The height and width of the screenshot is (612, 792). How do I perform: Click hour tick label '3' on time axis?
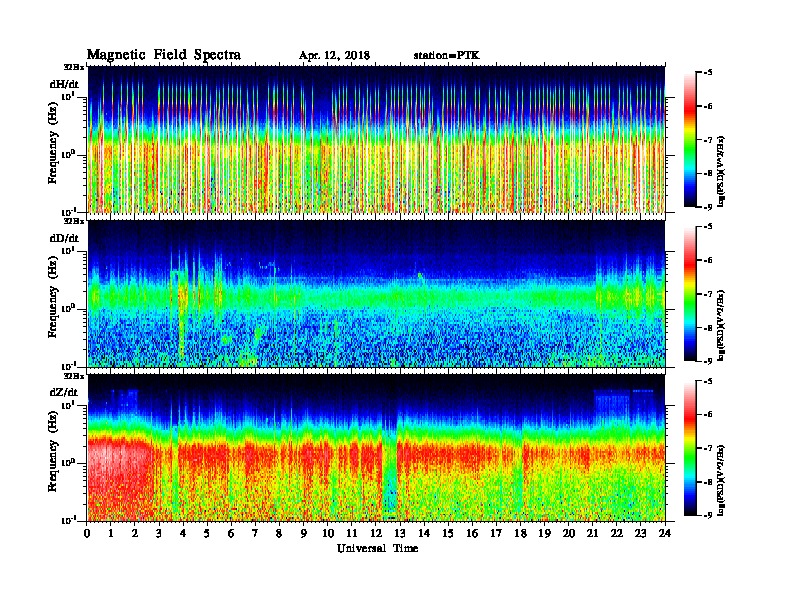pos(159,533)
